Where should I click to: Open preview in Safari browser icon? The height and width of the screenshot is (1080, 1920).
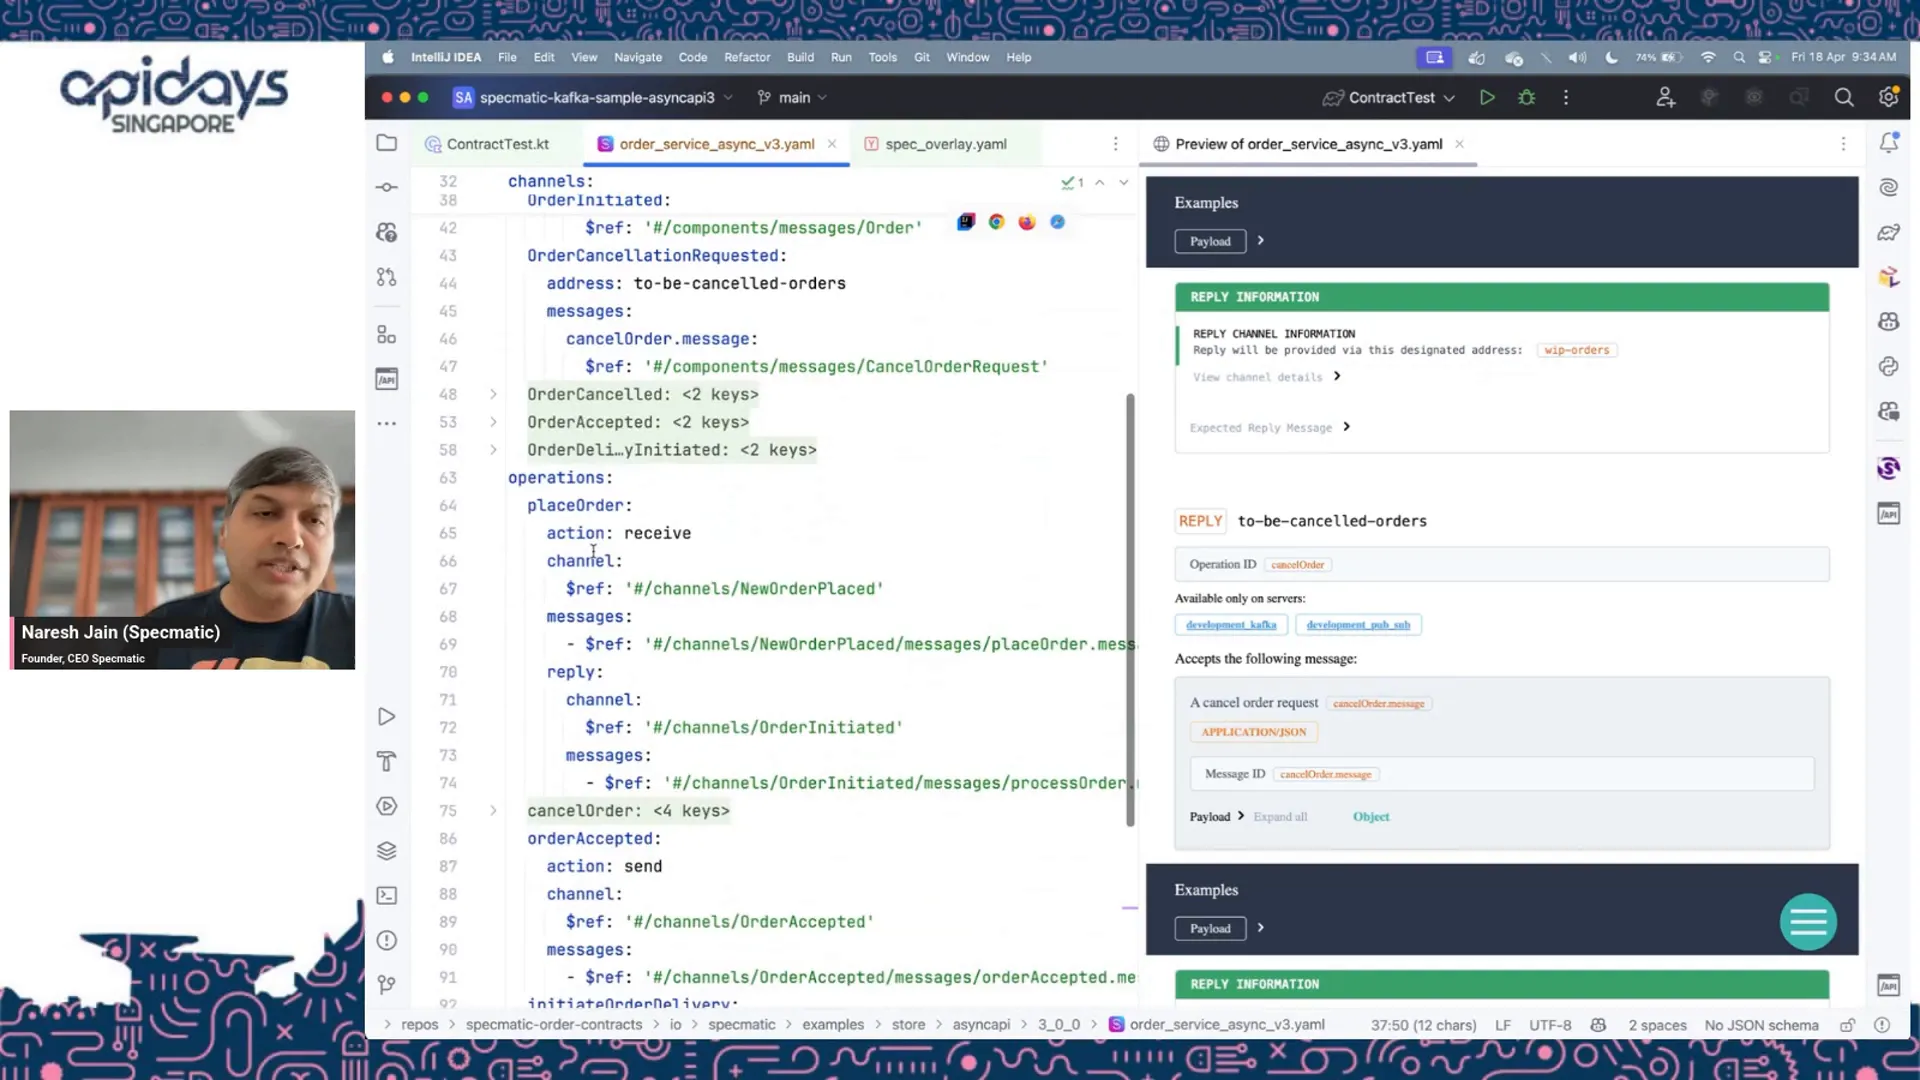coord(1057,222)
